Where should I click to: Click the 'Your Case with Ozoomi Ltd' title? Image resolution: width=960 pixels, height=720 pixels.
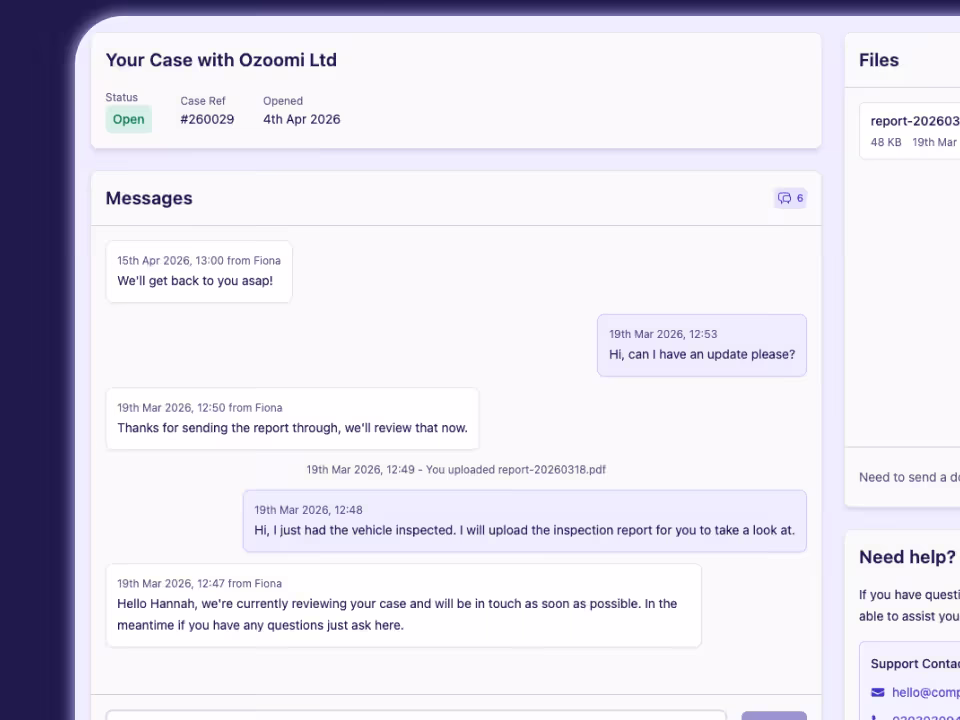tap(221, 60)
